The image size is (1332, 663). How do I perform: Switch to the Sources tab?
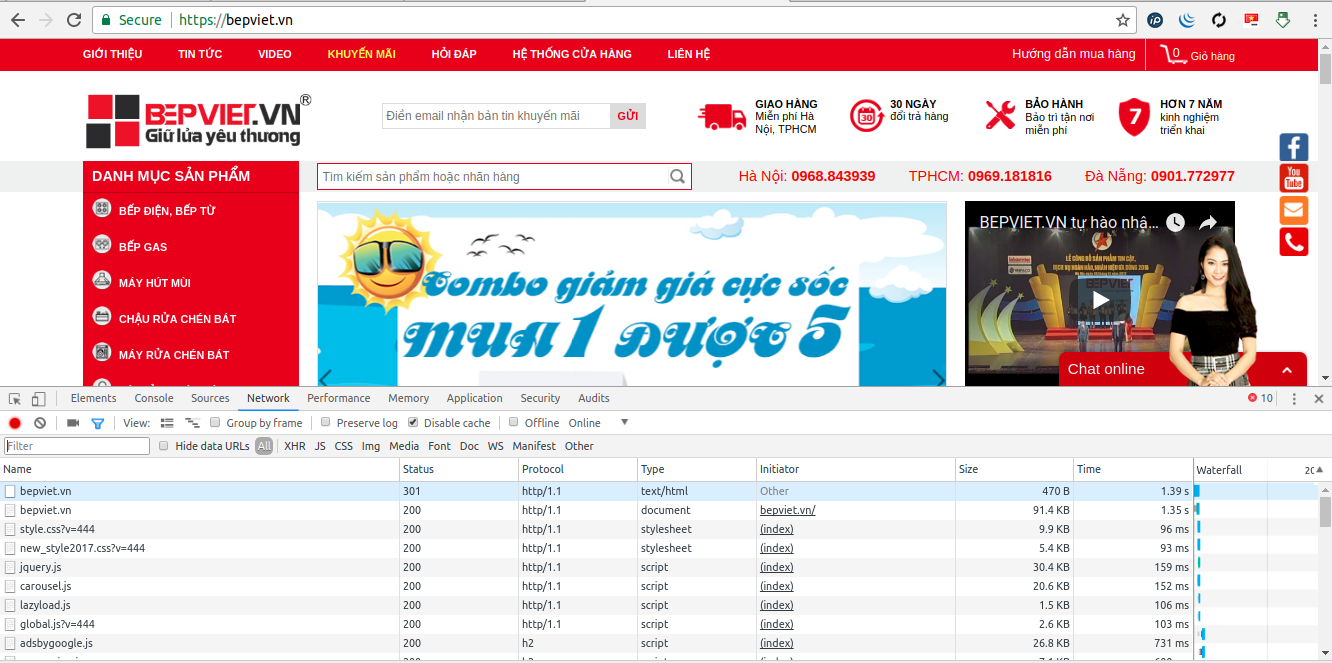[x=210, y=398]
